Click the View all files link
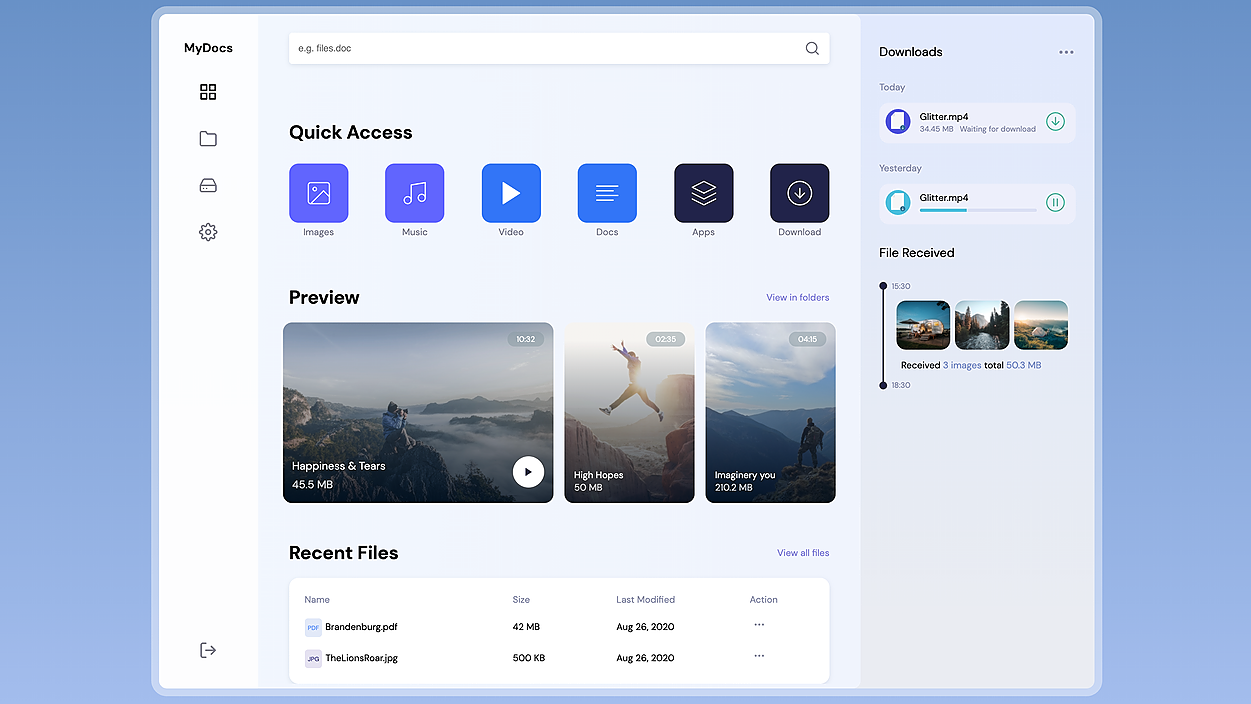1251x704 pixels. pos(802,552)
